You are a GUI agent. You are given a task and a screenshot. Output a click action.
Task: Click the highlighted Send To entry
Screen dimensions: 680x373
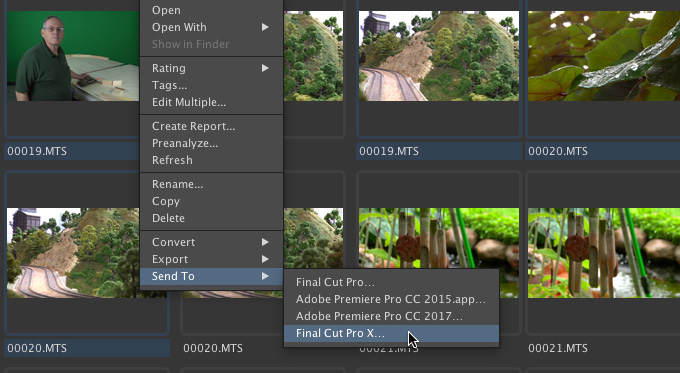(211, 276)
